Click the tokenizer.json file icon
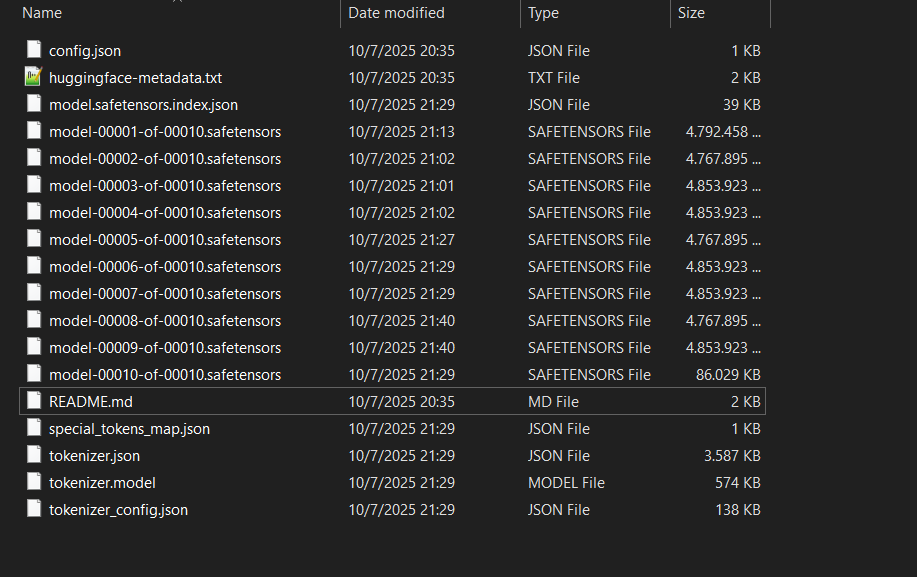The width and height of the screenshot is (917, 577). 34,454
